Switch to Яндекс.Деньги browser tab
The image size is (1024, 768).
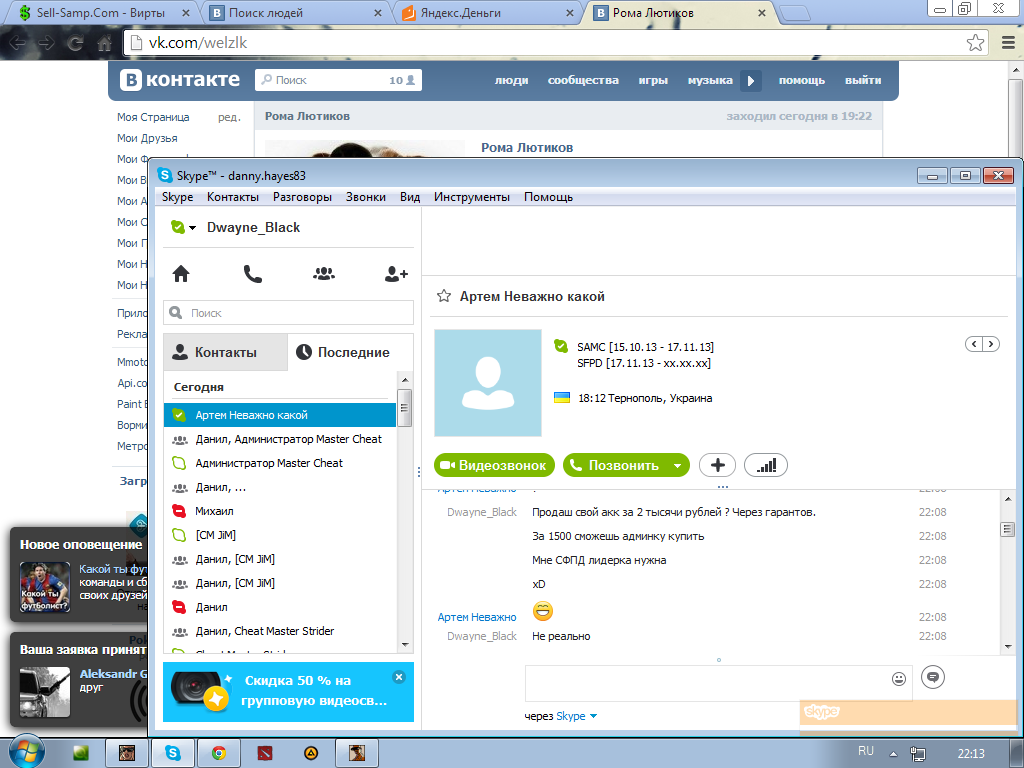[x=487, y=12]
